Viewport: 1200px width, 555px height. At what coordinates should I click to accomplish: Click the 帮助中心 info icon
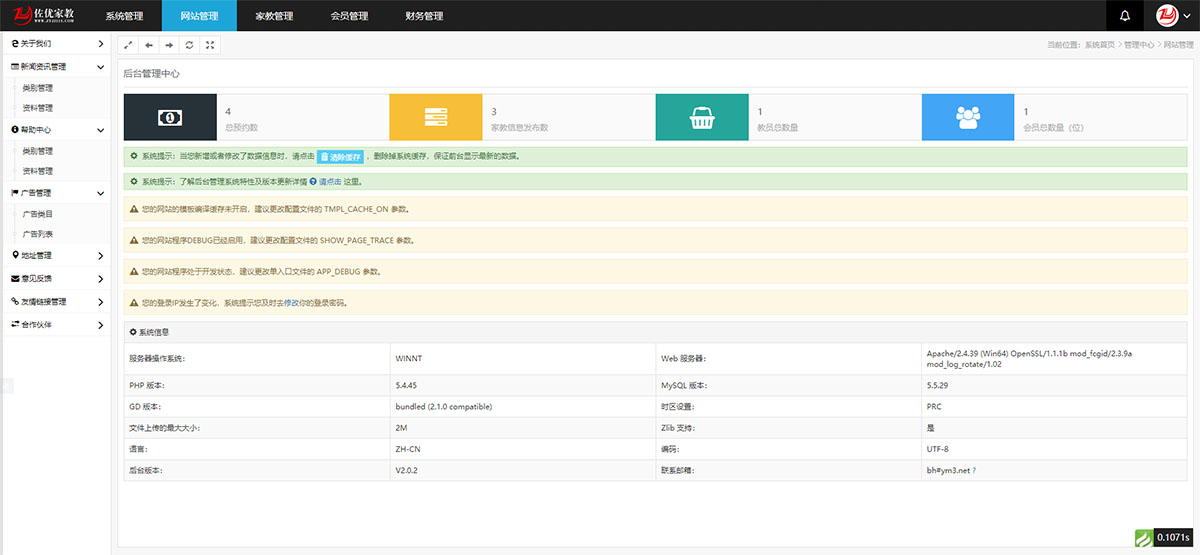[x=14, y=130]
